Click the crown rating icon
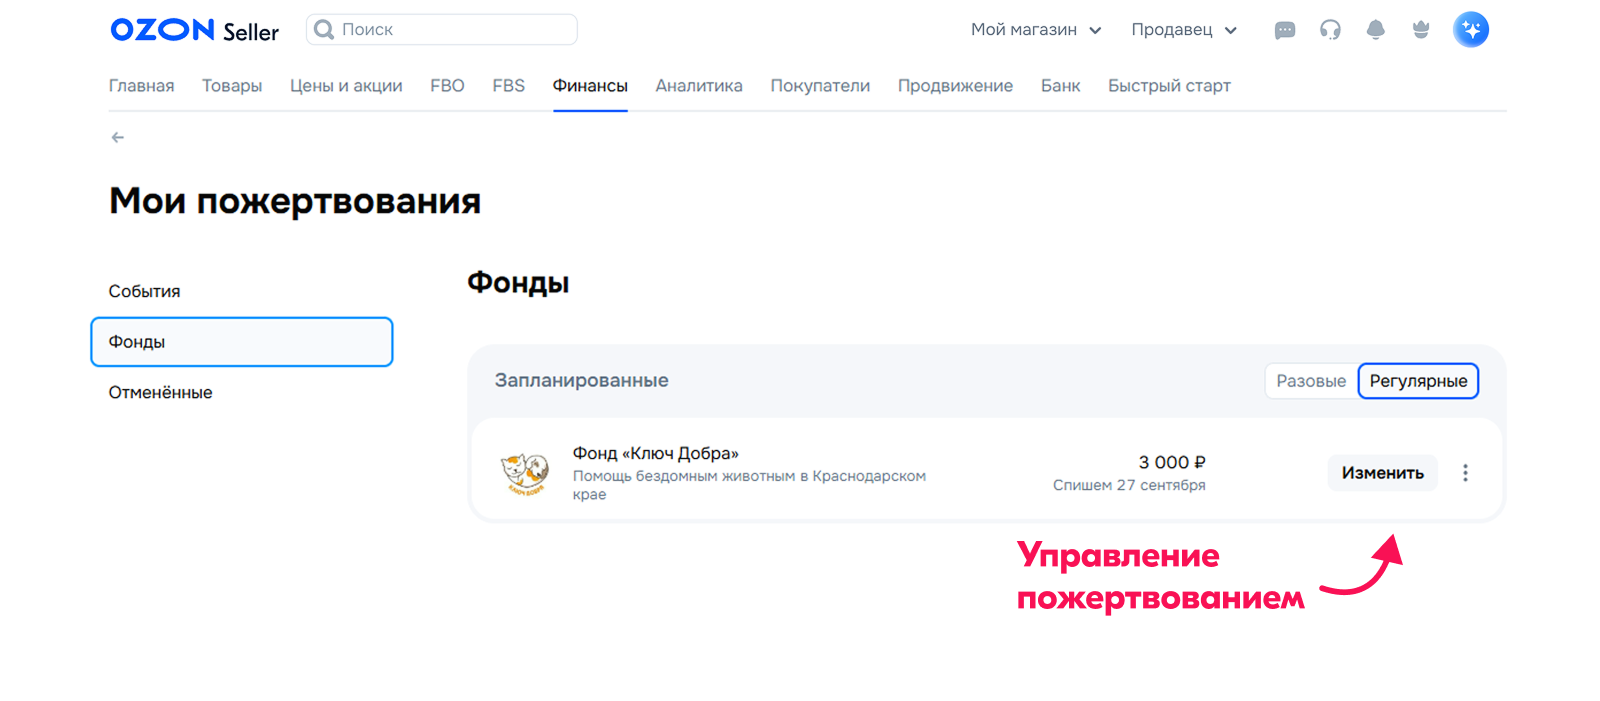The height and width of the screenshot is (701, 1600). click(x=1421, y=30)
